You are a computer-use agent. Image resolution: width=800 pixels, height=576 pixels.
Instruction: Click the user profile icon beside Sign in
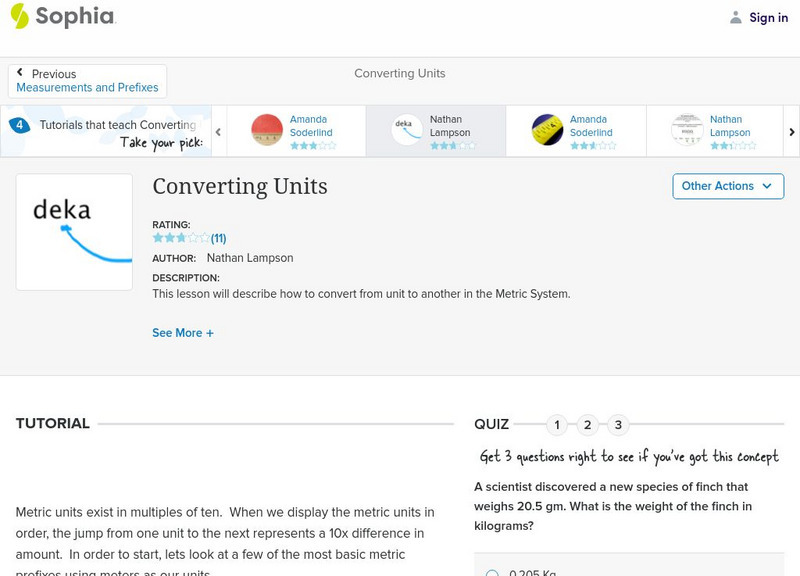point(736,17)
